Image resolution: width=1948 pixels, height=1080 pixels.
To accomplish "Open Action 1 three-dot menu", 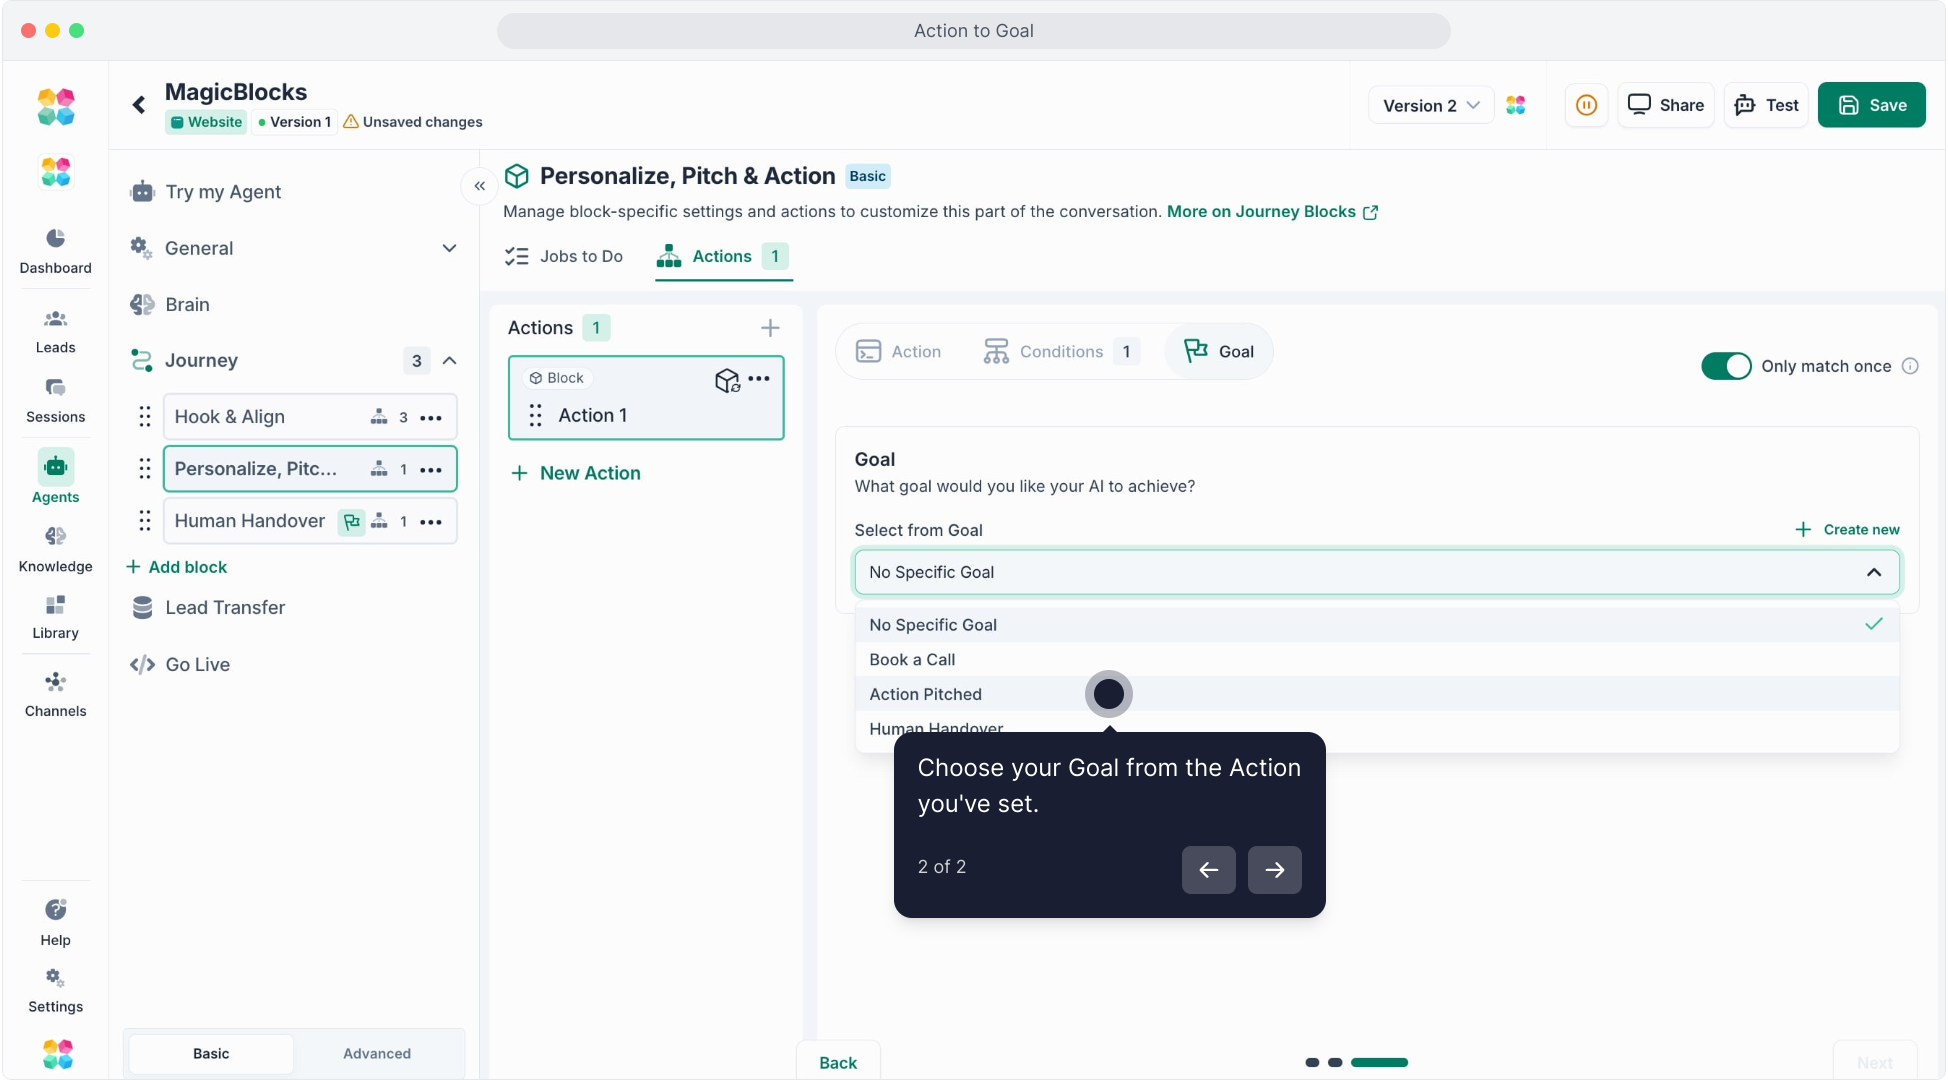I will pyautogui.click(x=759, y=379).
